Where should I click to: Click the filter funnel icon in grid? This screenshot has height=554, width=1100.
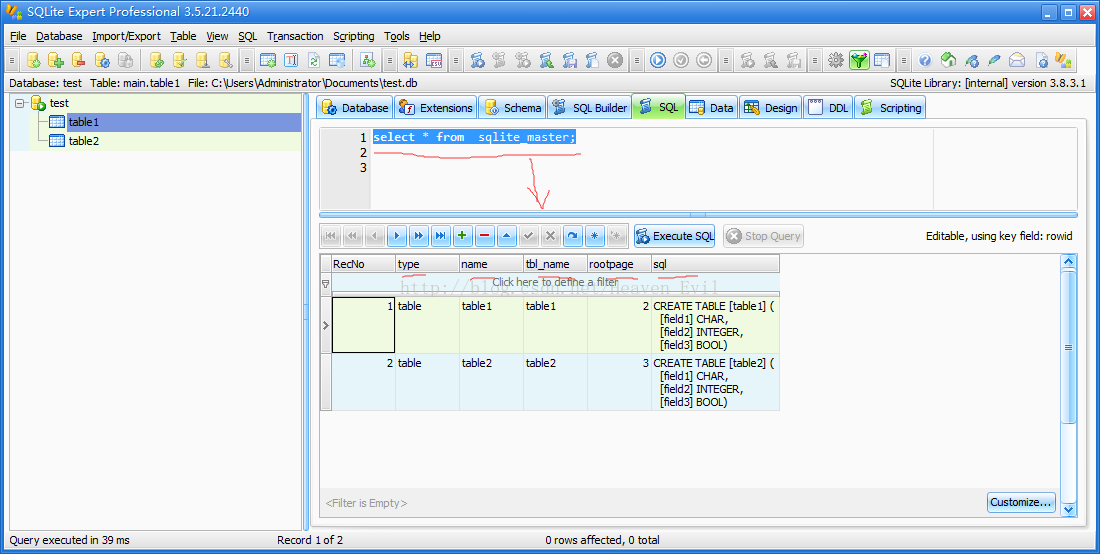click(326, 284)
